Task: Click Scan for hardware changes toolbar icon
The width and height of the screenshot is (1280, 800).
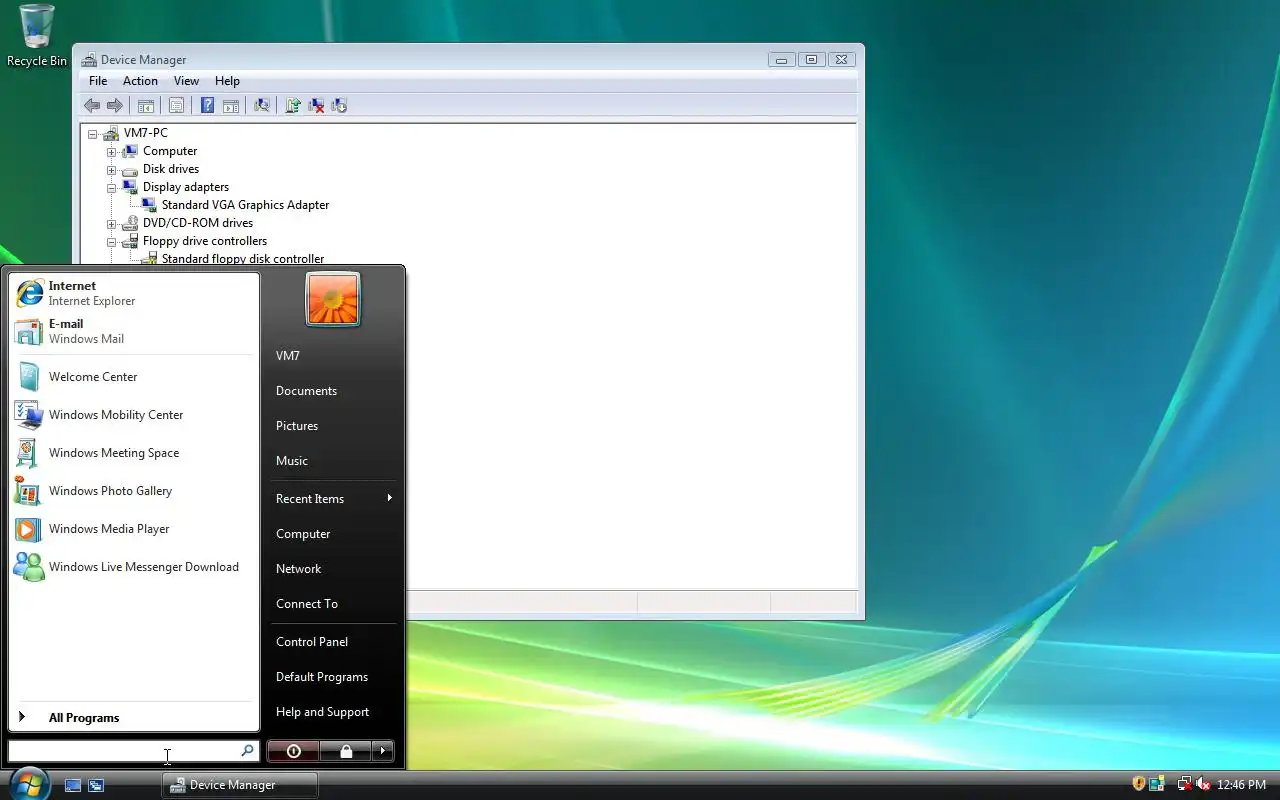Action: coord(262,105)
